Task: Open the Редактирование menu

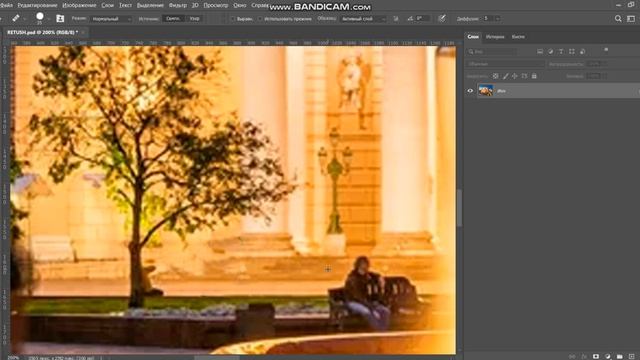Action: click(x=37, y=5)
